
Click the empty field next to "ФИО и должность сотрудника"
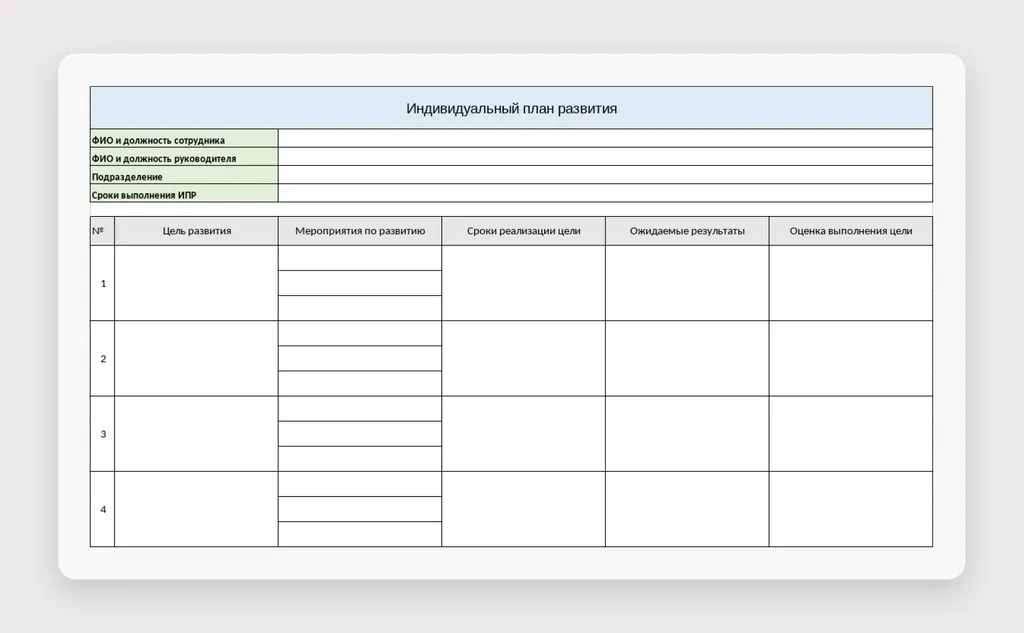pos(605,138)
